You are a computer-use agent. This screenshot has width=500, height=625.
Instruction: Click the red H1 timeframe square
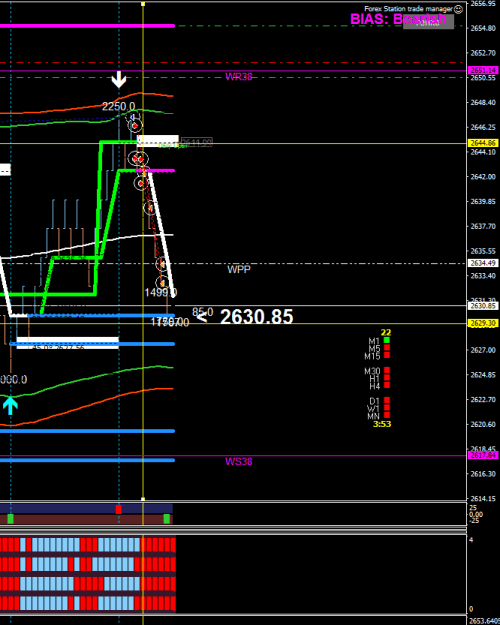[x=386, y=377]
